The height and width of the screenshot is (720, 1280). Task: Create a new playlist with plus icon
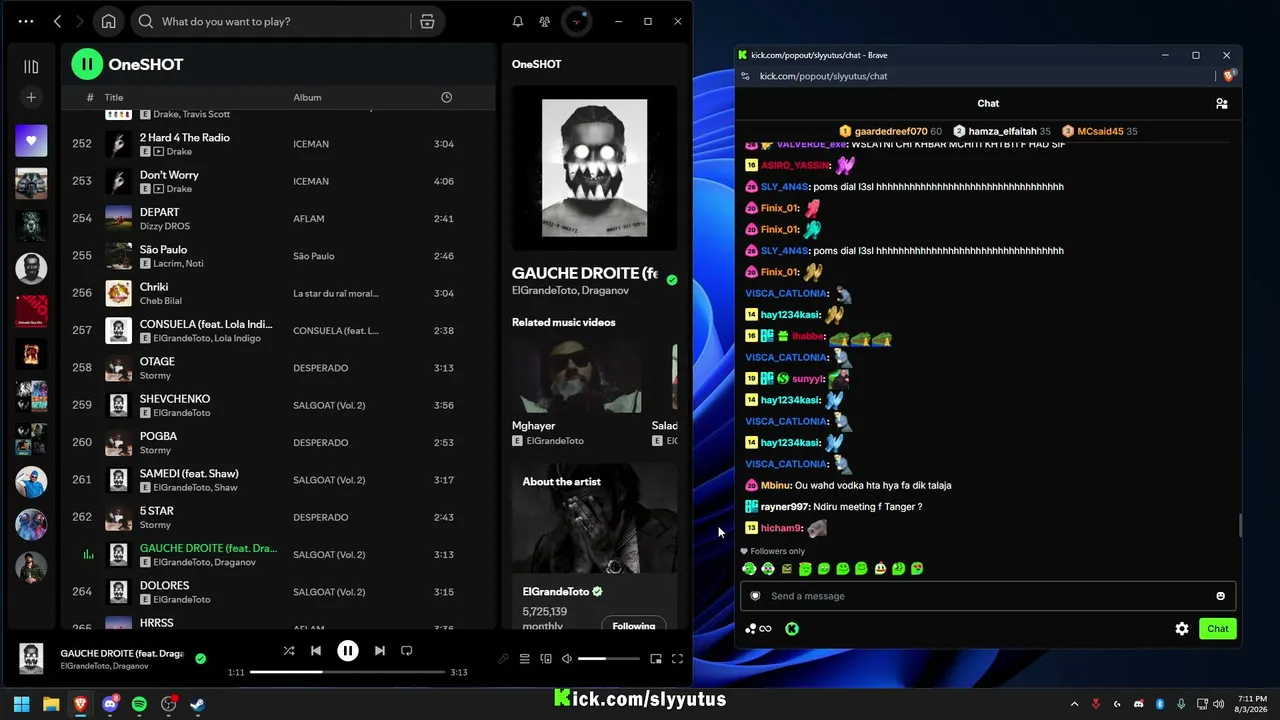tap(31, 97)
